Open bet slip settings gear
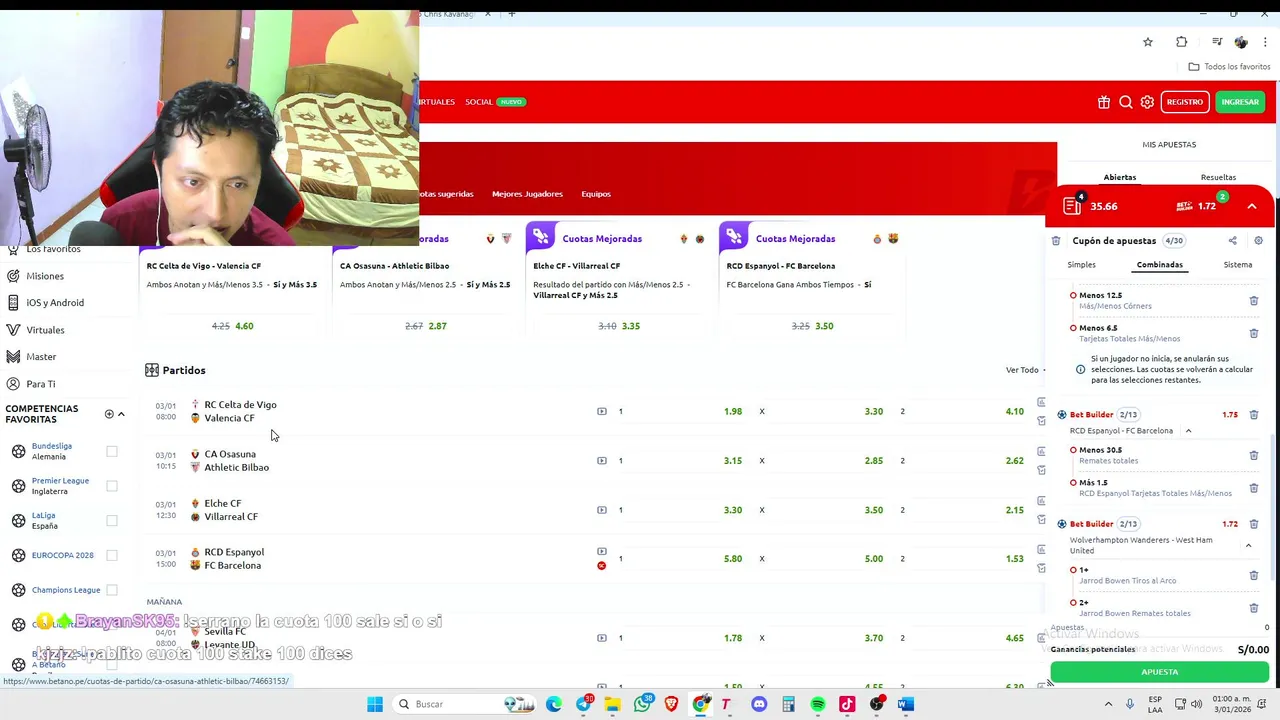Viewport: 1280px width, 720px height. [x=1258, y=241]
